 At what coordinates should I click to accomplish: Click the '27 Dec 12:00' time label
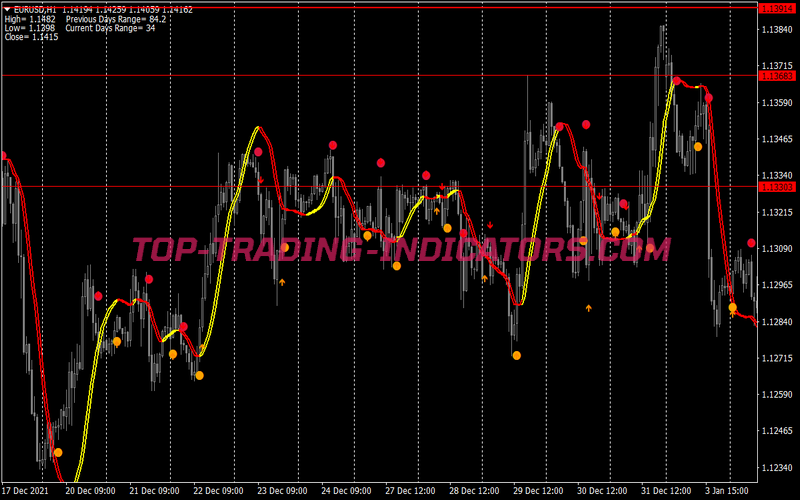[x=410, y=491]
